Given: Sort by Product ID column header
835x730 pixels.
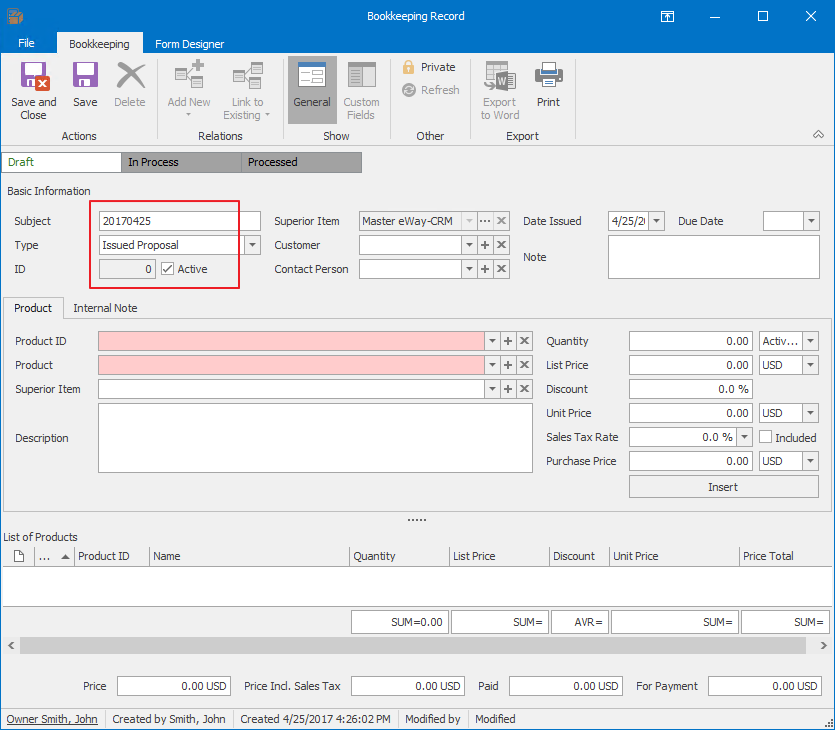Looking at the screenshot, I should [x=111, y=556].
